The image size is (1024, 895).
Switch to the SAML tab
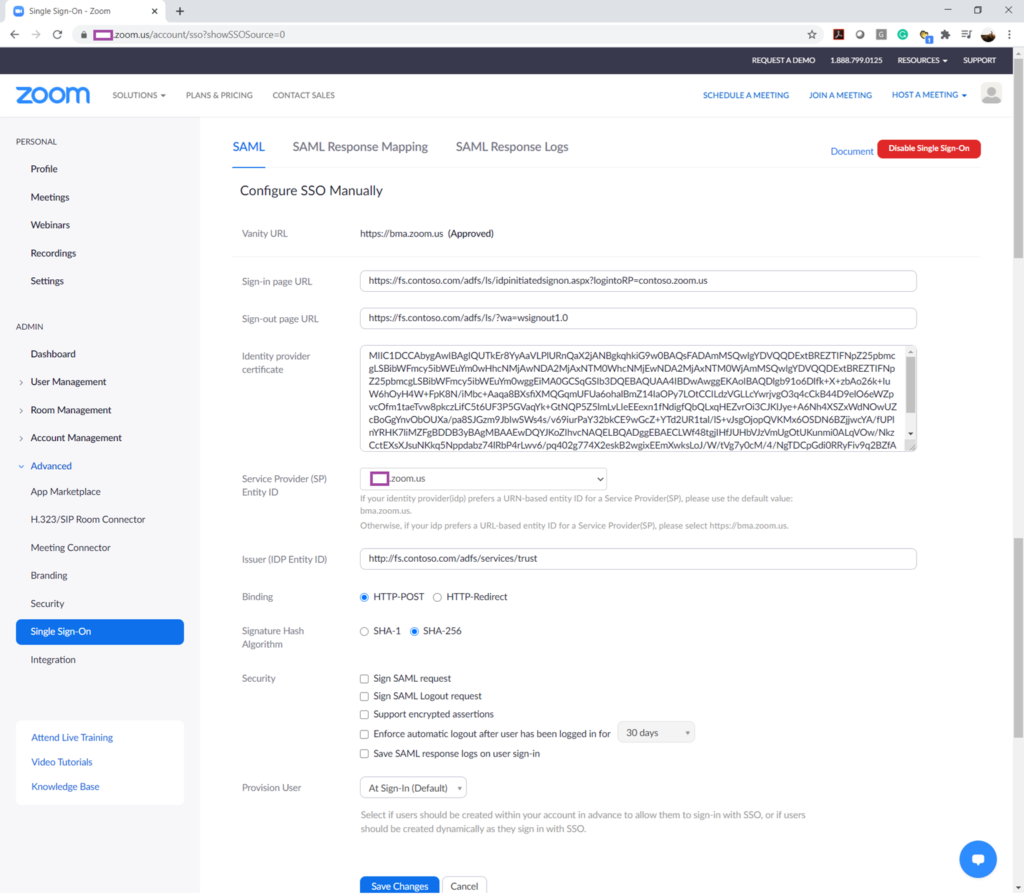coord(249,147)
